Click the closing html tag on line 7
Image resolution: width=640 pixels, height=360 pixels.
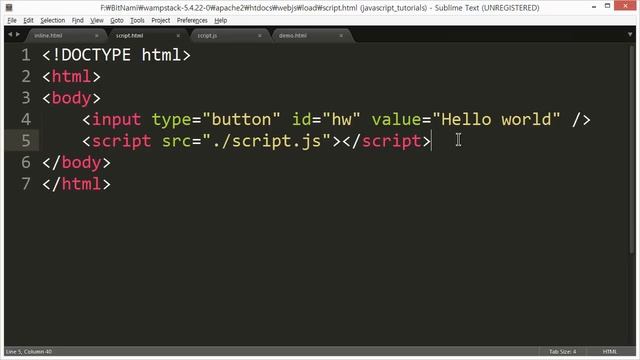(76, 184)
